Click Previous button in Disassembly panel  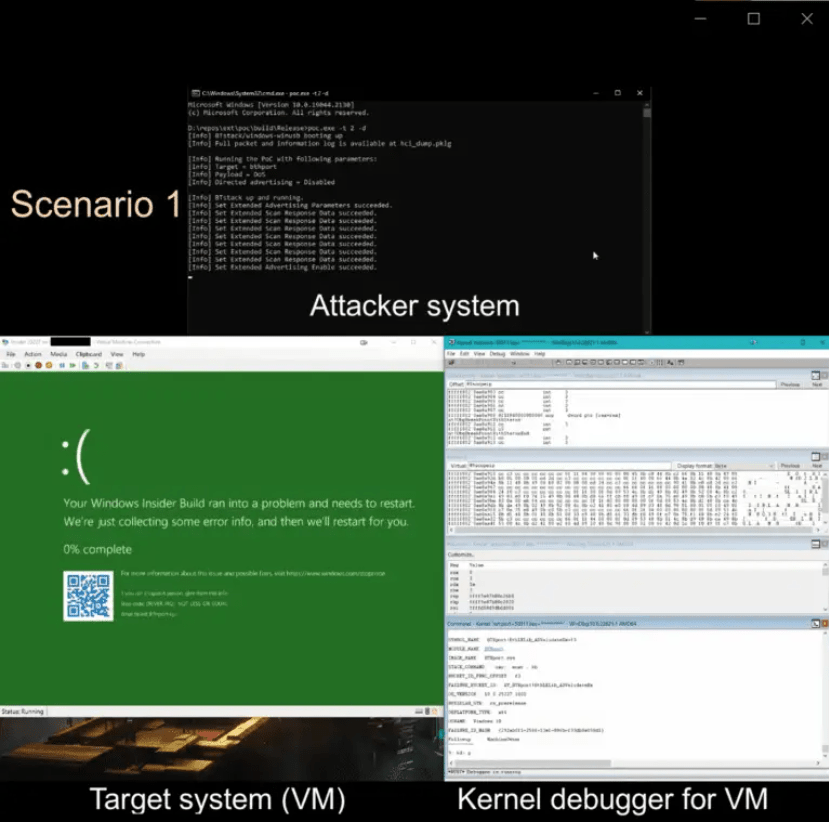[x=790, y=384]
